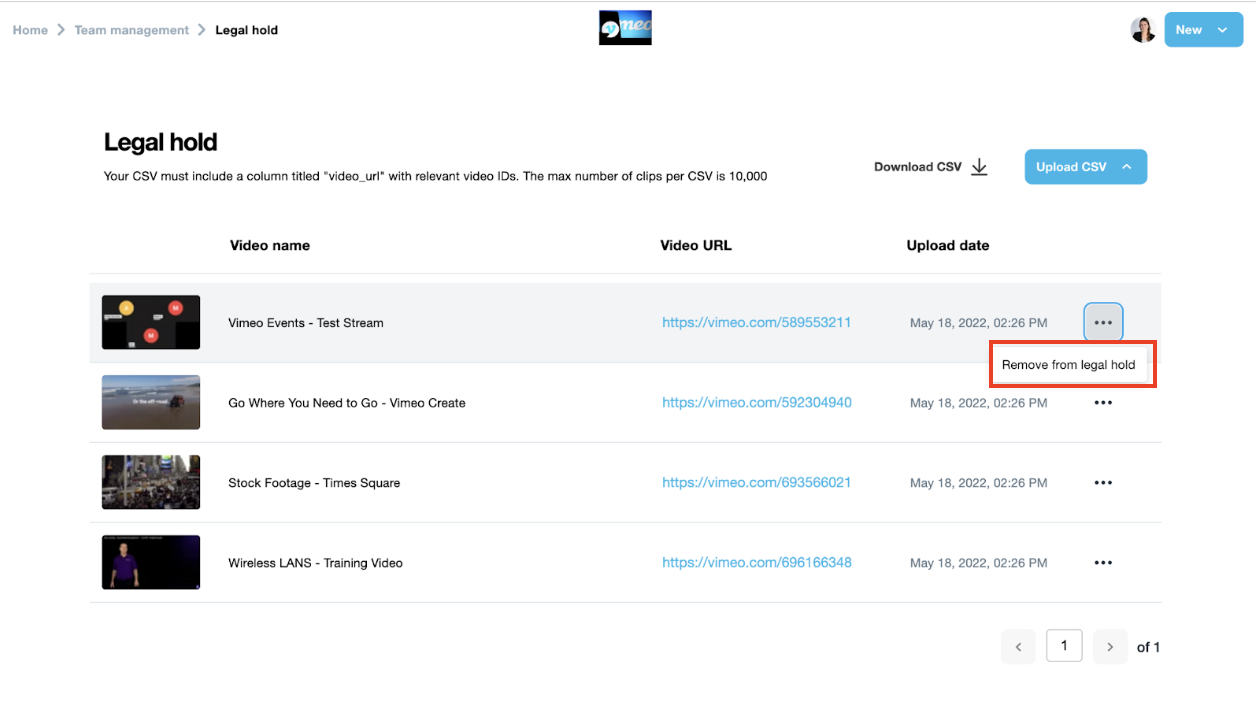Image resolution: width=1258 pixels, height=704 pixels.
Task: Open three-dot menu for Stock Footage Times Square
Action: click(x=1103, y=483)
